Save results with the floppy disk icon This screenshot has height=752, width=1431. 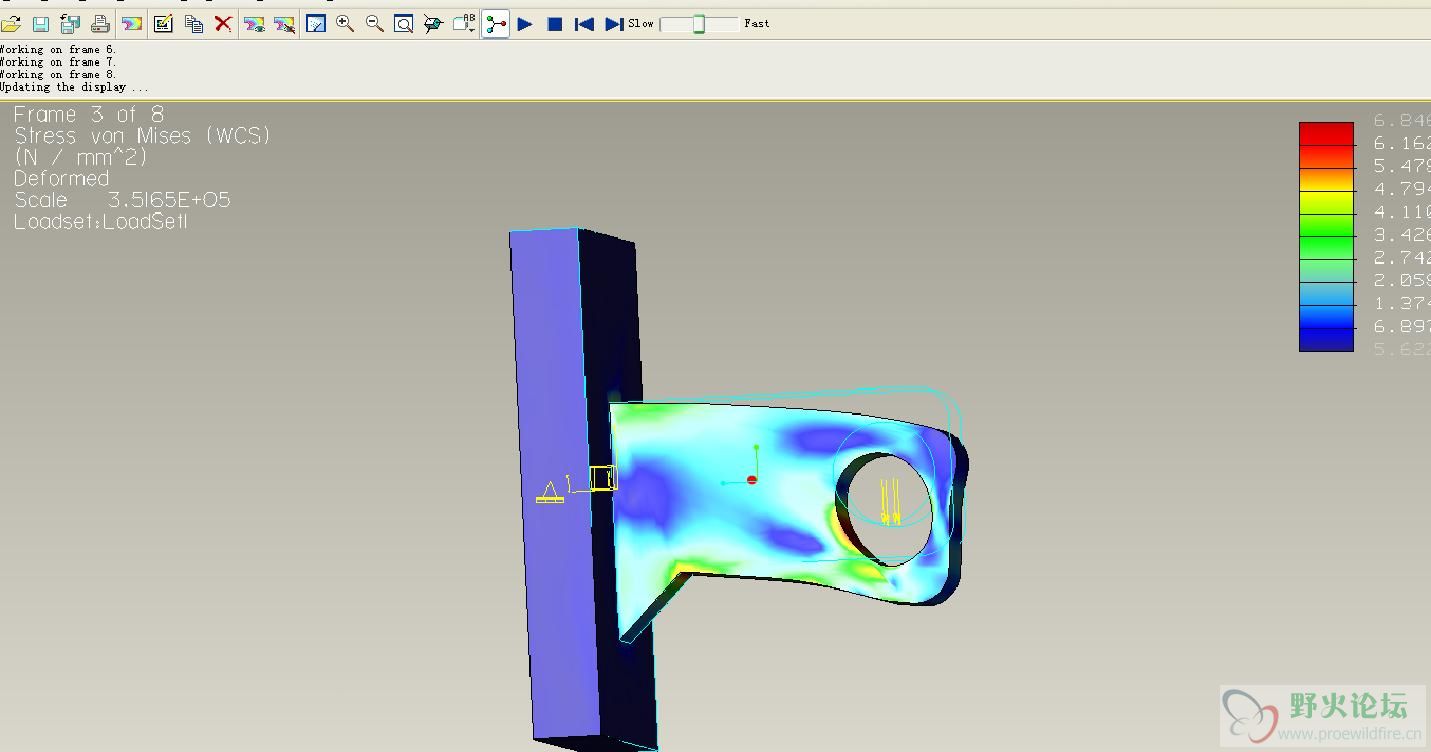coord(41,24)
